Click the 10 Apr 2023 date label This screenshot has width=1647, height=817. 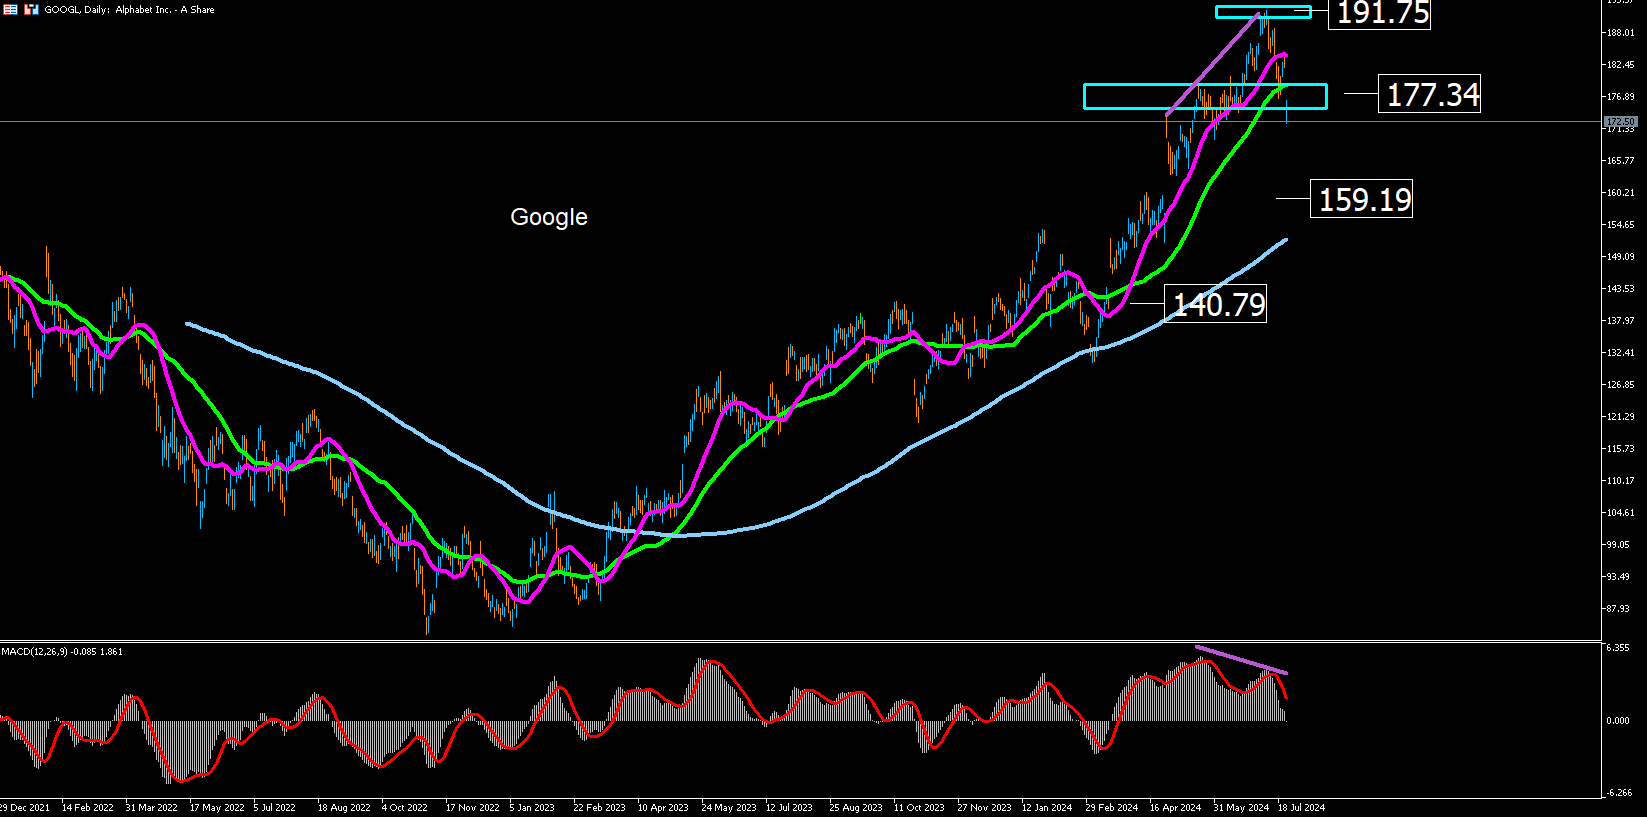[663, 807]
